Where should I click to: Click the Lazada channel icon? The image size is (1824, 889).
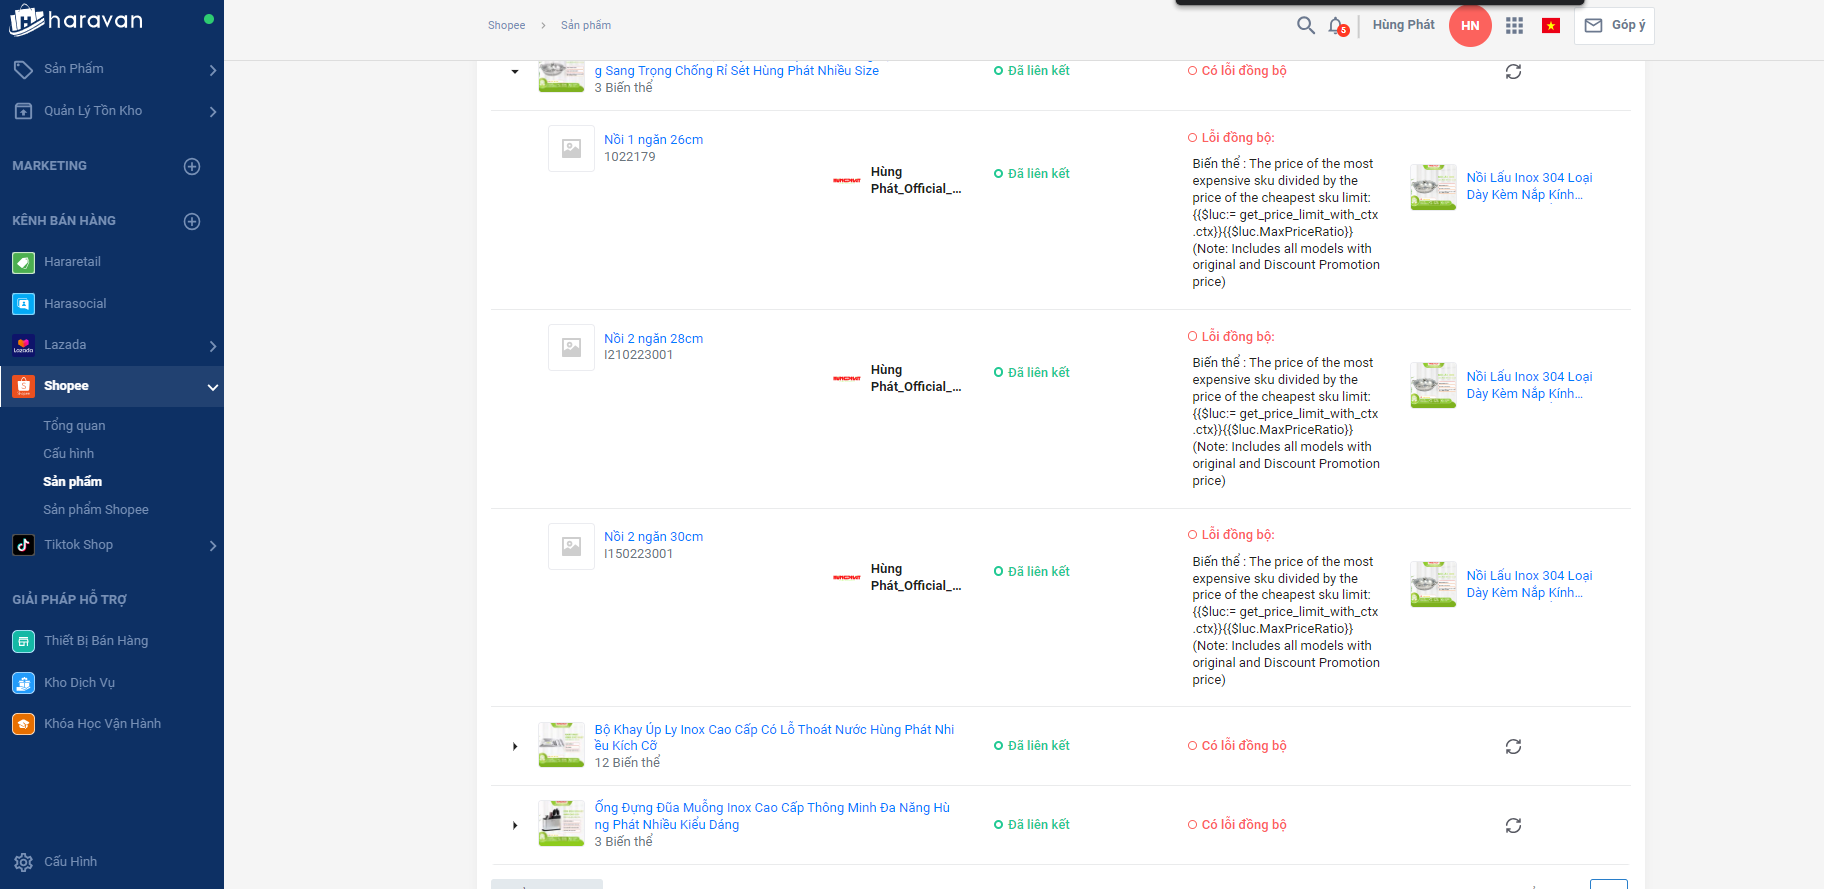pos(23,345)
